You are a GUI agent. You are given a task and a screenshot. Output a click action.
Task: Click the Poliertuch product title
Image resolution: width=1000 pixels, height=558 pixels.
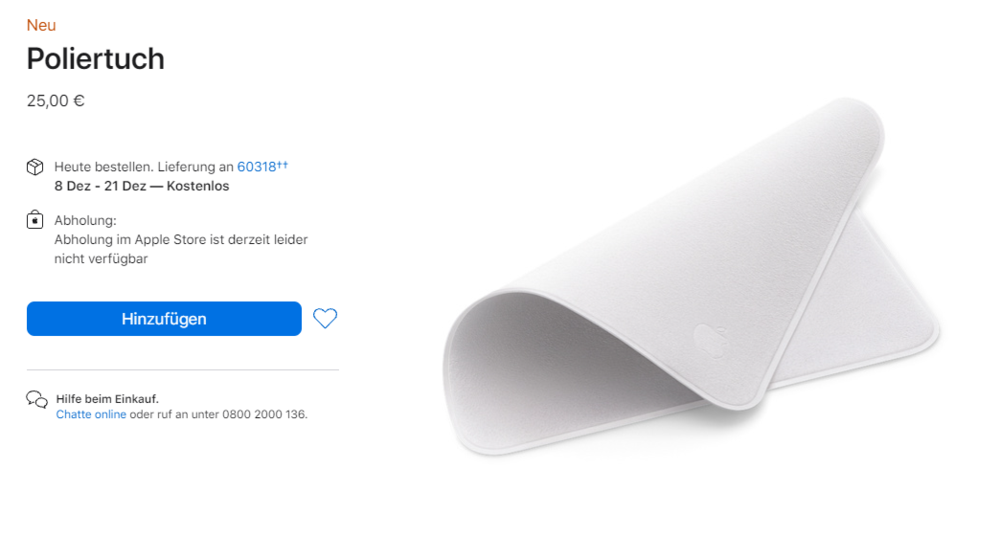(96, 59)
